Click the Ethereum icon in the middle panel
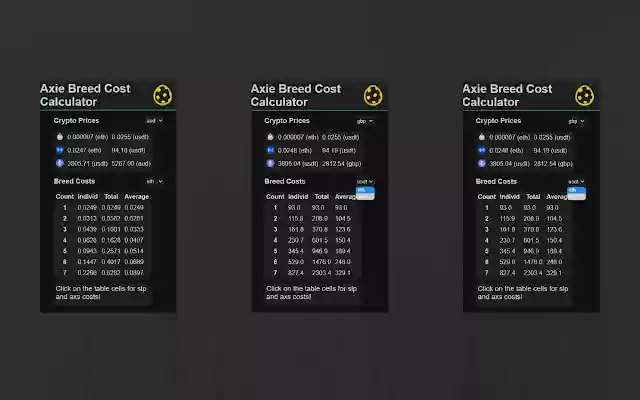Image resolution: width=640 pixels, height=400 pixels. tap(270, 163)
